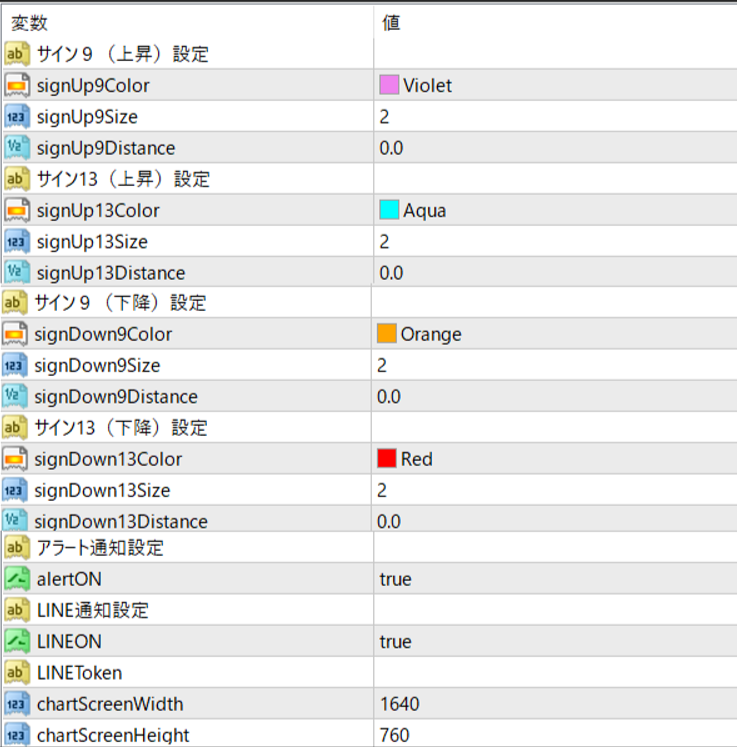Click the boolean icon beside LINEON
737x747 pixels.
coord(17,642)
